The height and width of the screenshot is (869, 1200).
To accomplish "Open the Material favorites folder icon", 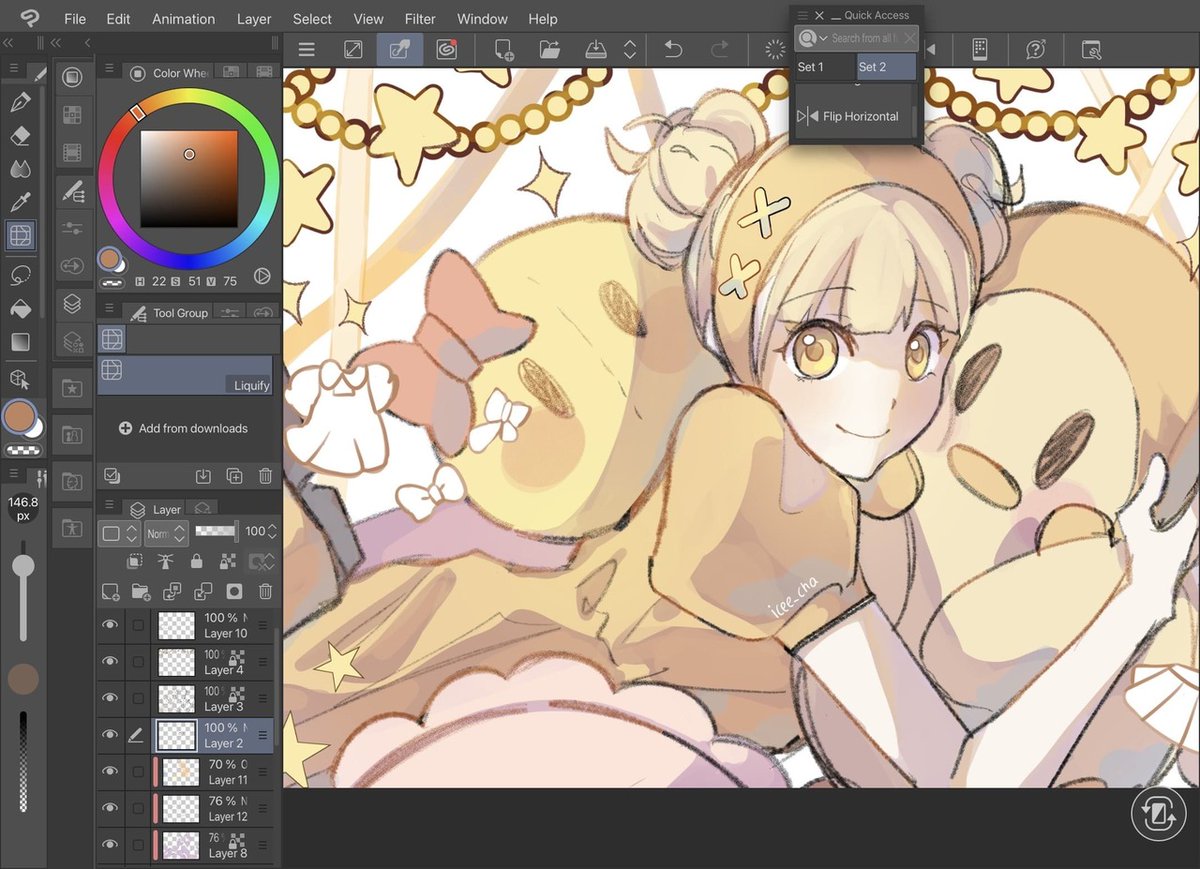I will (72, 387).
